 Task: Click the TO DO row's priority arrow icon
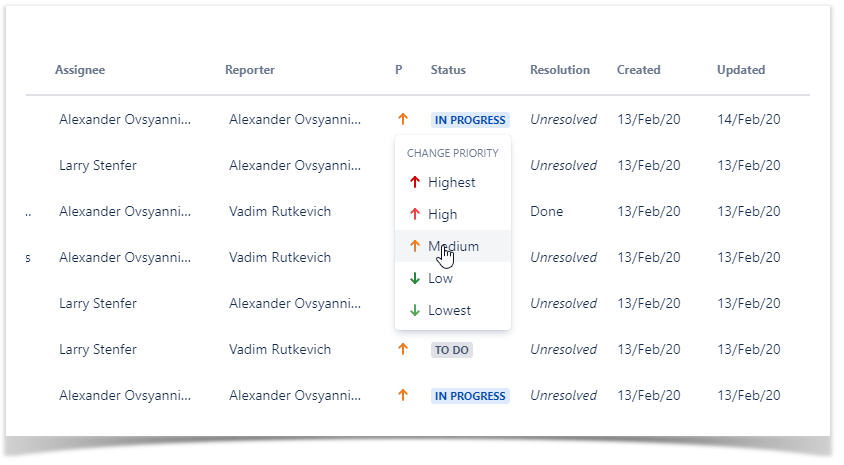[x=403, y=349]
